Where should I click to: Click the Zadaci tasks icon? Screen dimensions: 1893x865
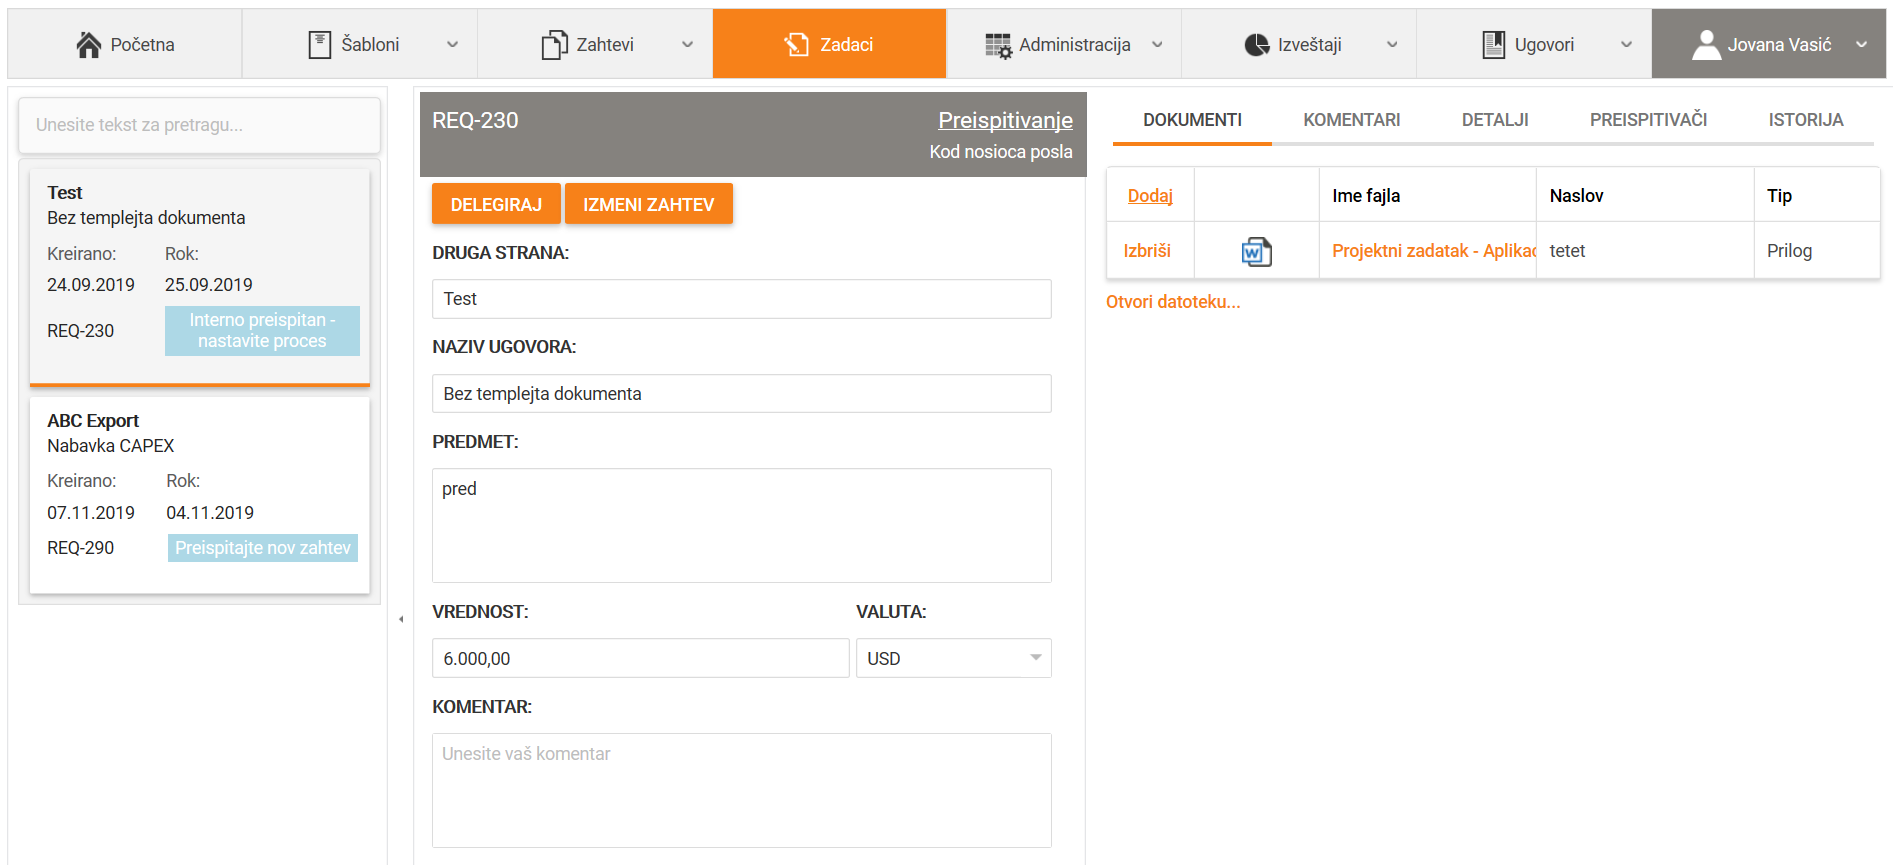tap(796, 45)
